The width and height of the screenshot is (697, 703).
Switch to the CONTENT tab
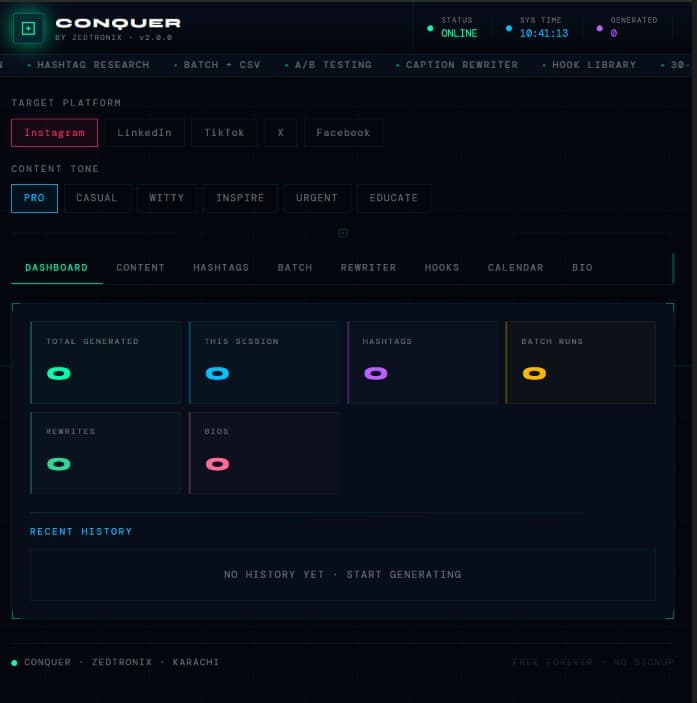140,268
